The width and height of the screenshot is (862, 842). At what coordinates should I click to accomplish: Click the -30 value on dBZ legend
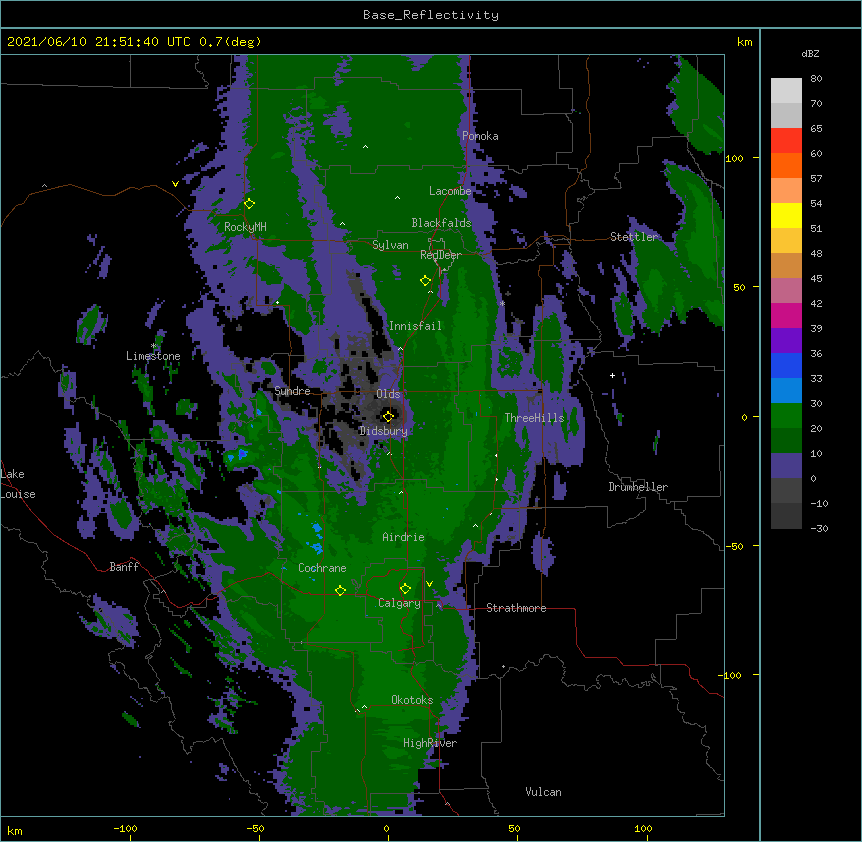point(819,528)
